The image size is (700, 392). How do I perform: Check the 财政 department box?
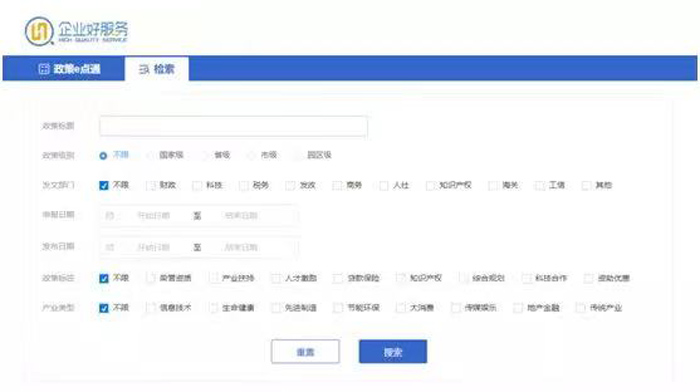click(150, 185)
